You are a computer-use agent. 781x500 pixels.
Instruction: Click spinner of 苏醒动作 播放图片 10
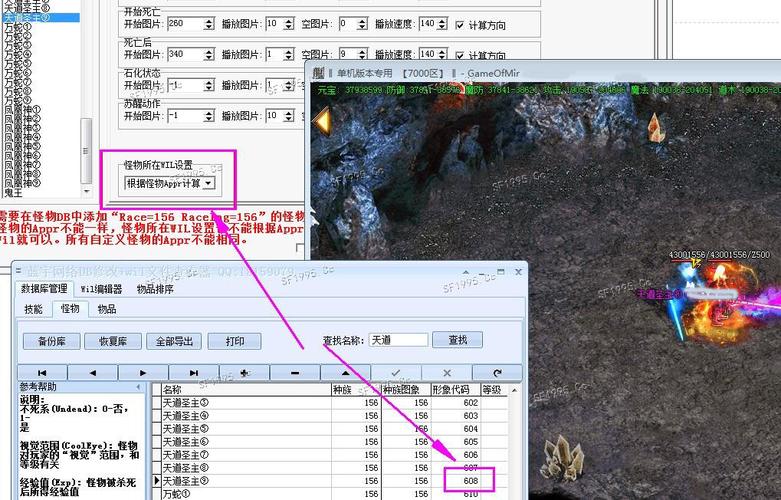click(x=288, y=116)
